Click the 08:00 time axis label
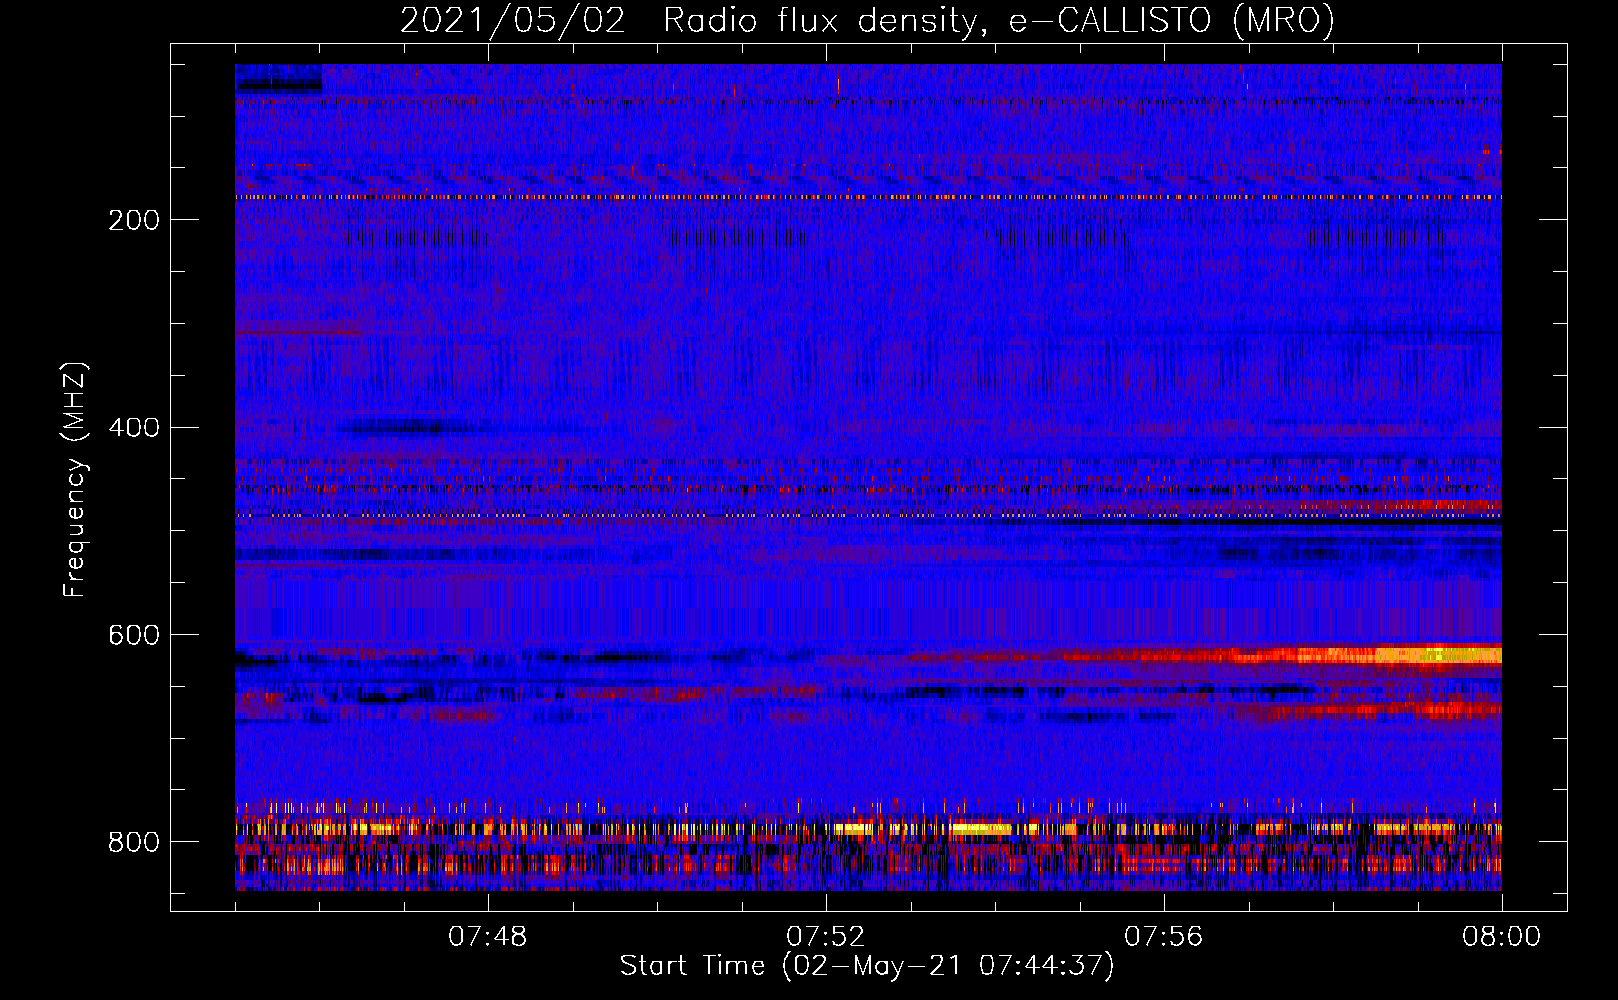Image resolution: width=1618 pixels, height=1000 pixels. (x=1501, y=937)
